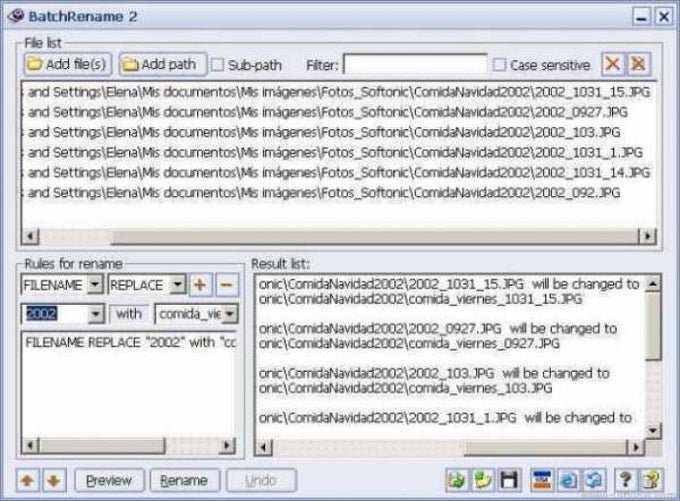Click the Result list horizontal scrollbar thumb
This screenshot has width=680, height=501.
click(546, 447)
